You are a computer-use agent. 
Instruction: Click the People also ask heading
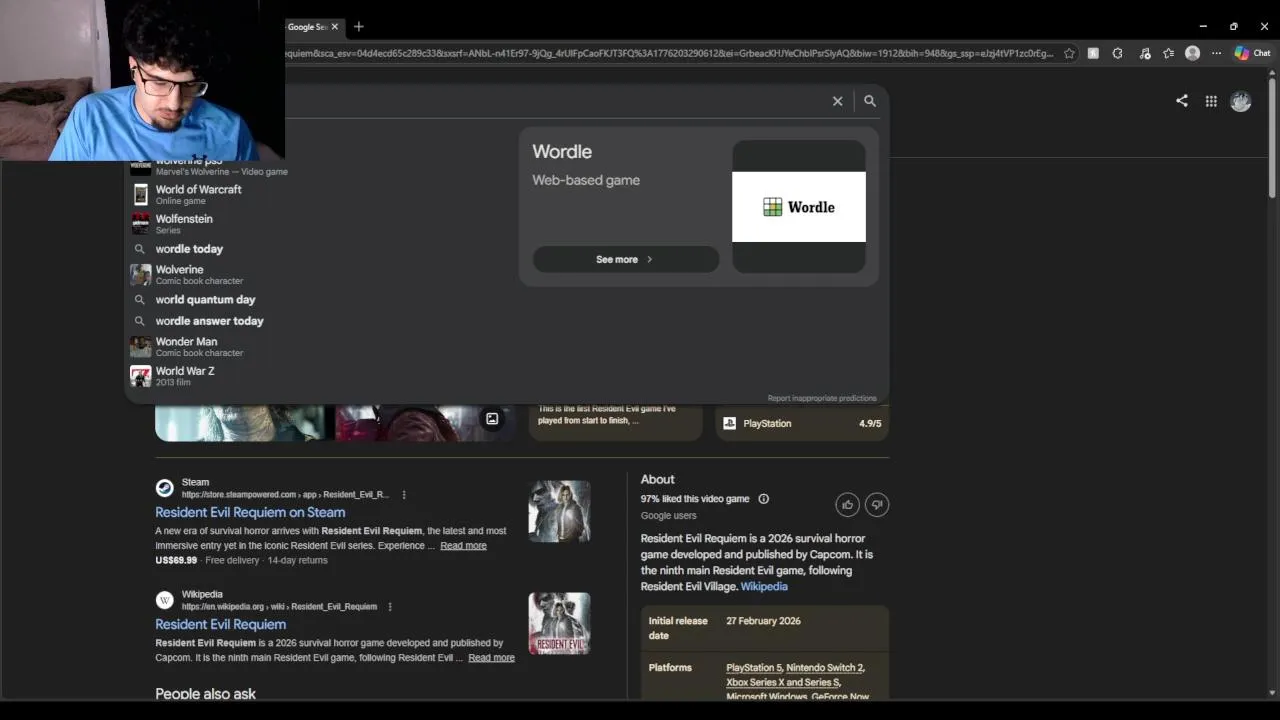point(205,693)
